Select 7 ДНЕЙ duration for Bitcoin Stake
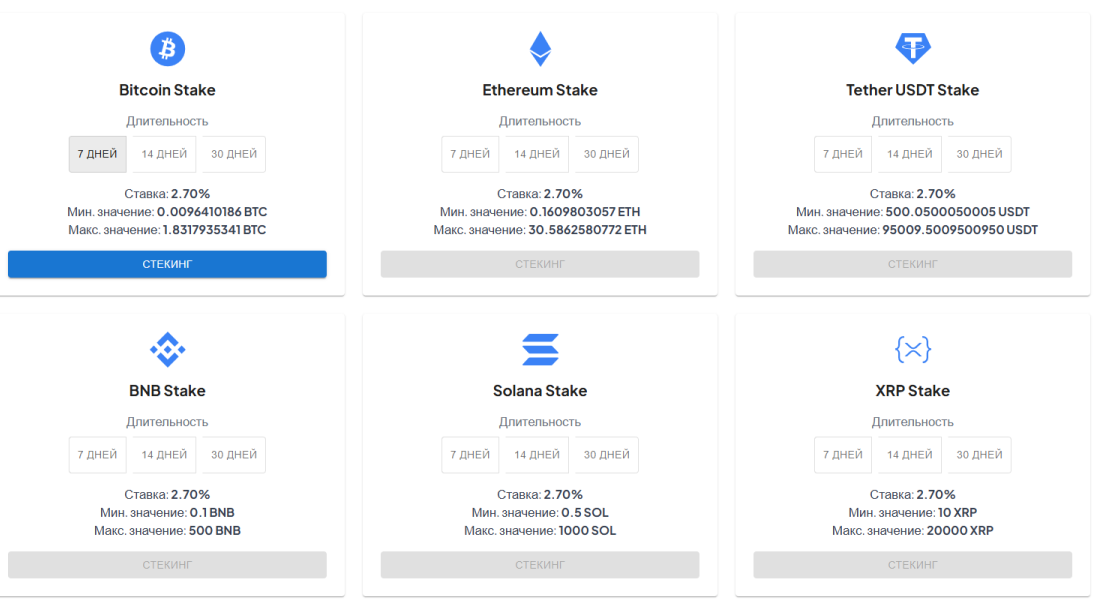Viewport: 1114px width, 603px height. point(97,154)
